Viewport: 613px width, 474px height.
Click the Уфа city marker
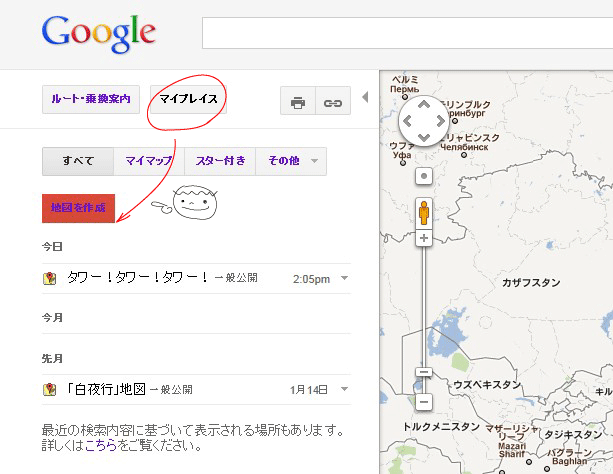tap(403, 163)
